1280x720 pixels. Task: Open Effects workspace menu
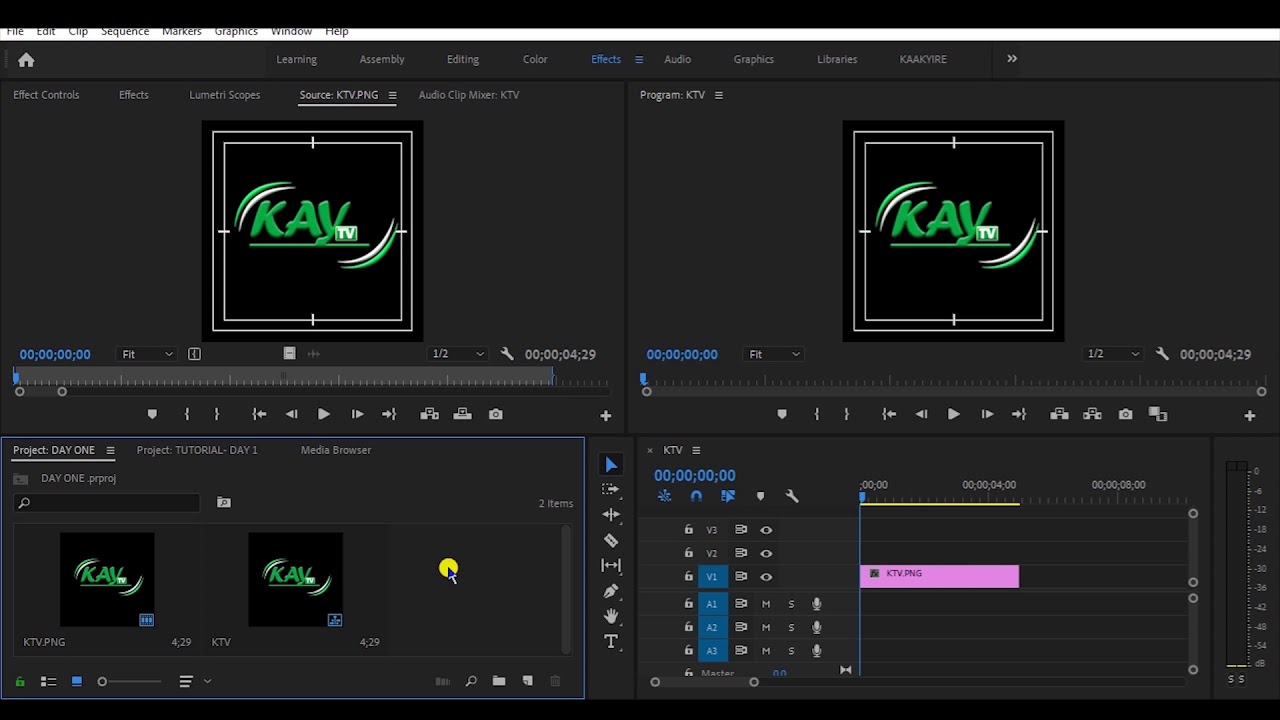click(x=639, y=59)
